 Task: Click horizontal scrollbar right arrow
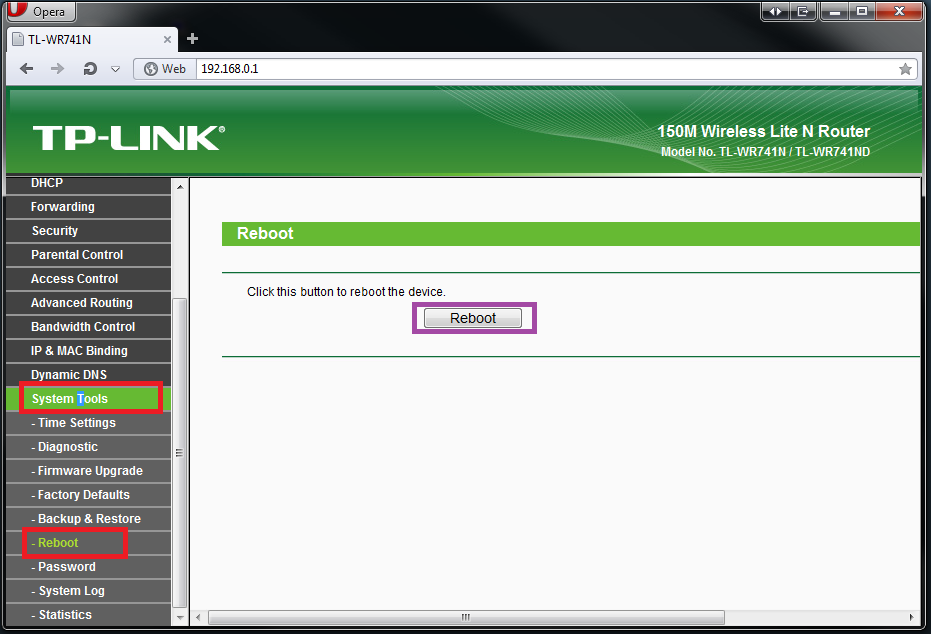[x=911, y=617]
